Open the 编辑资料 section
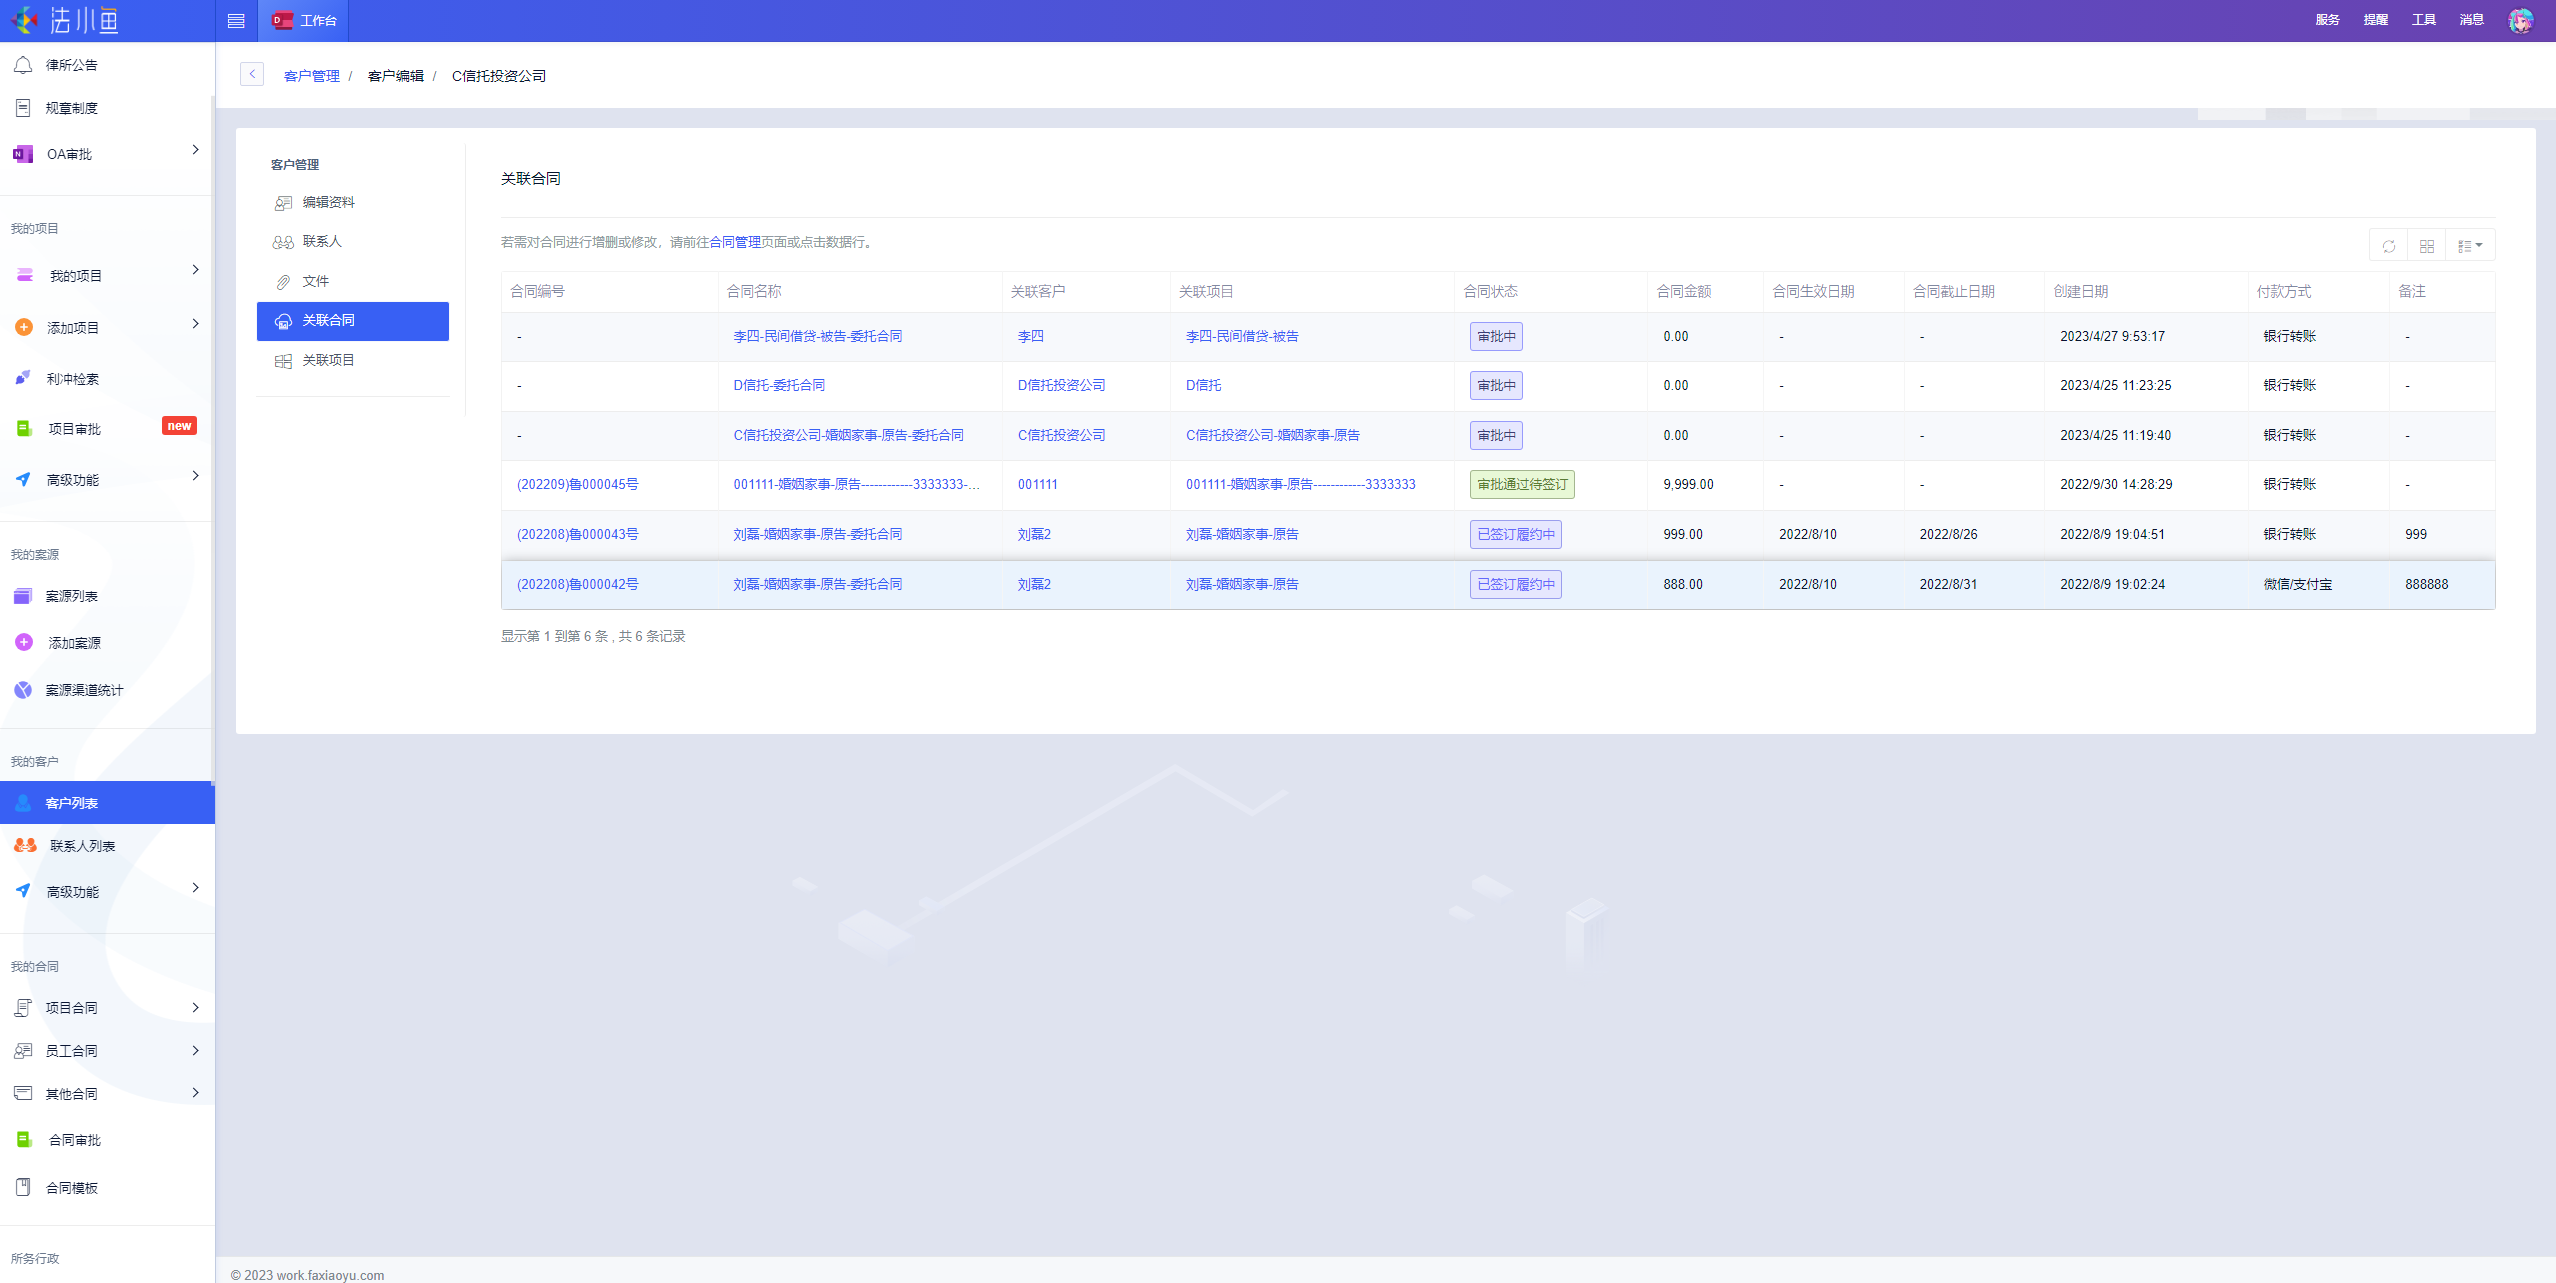This screenshot has height=1283, width=2556. (x=328, y=202)
